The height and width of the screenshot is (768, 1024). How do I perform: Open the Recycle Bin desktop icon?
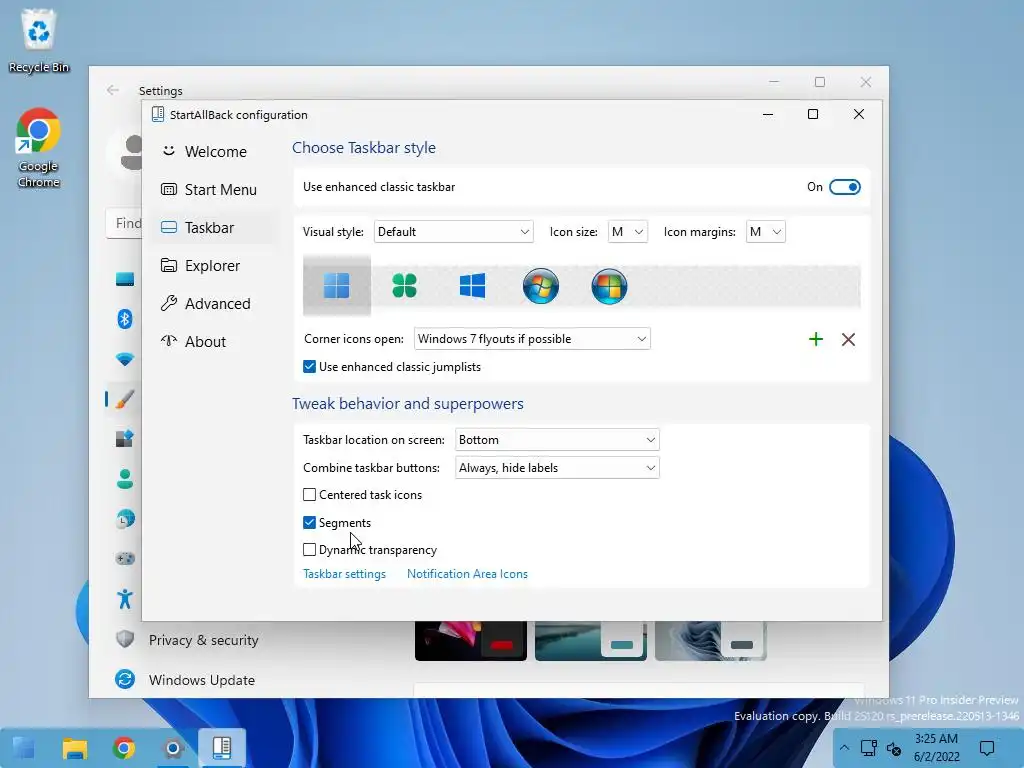[x=39, y=40]
